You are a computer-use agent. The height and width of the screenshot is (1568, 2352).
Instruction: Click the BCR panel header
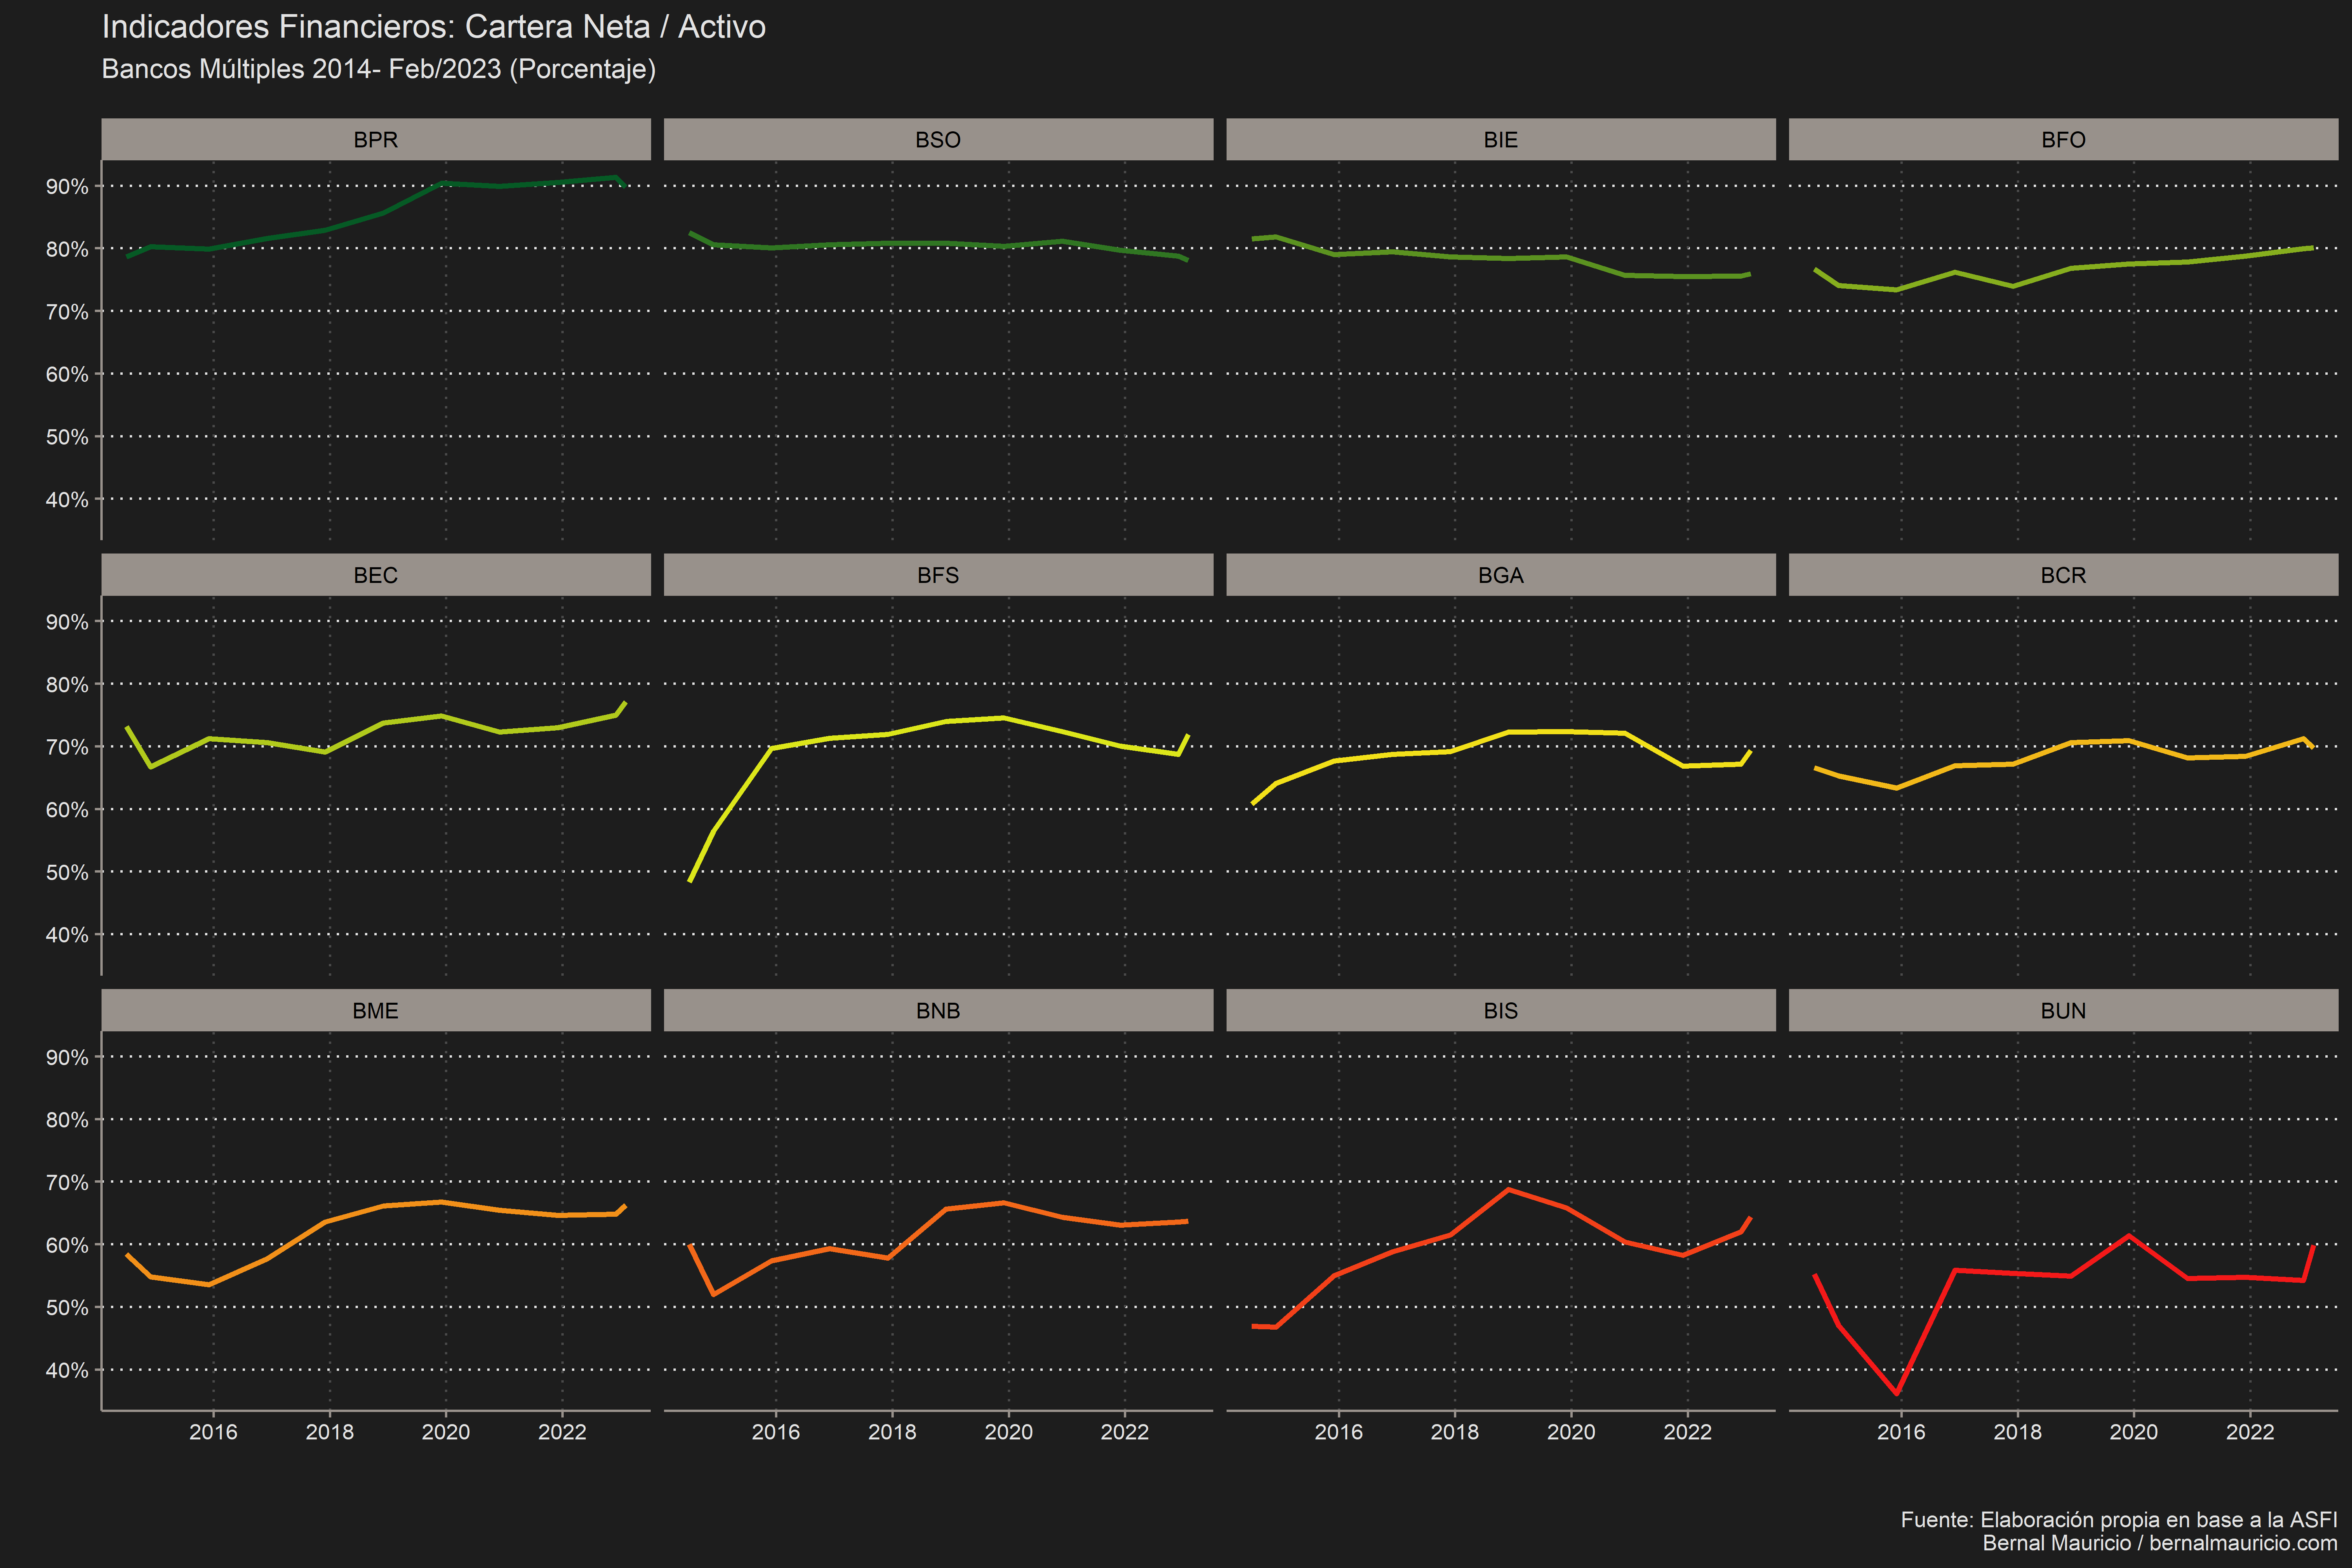click(2063, 575)
